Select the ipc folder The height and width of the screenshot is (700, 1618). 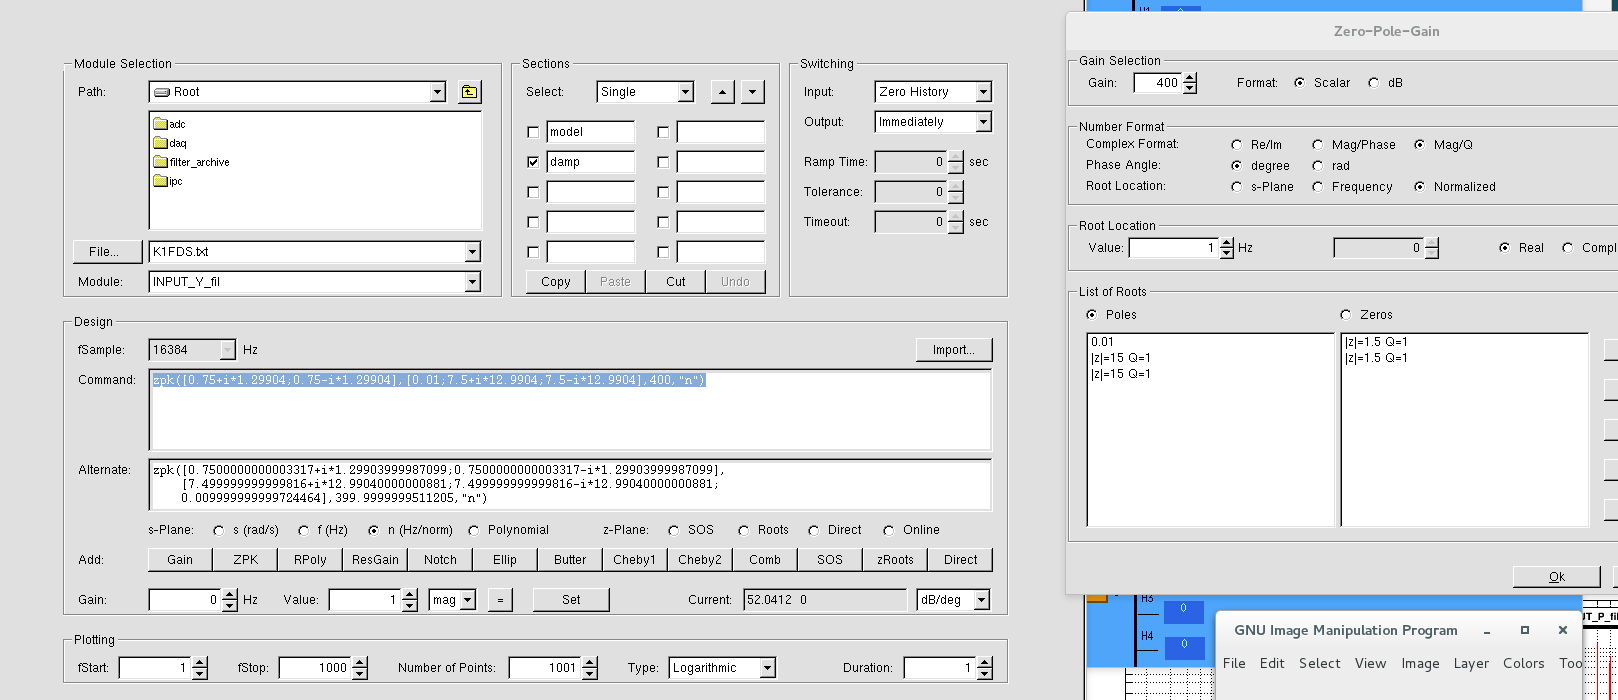(x=168, y=181)
